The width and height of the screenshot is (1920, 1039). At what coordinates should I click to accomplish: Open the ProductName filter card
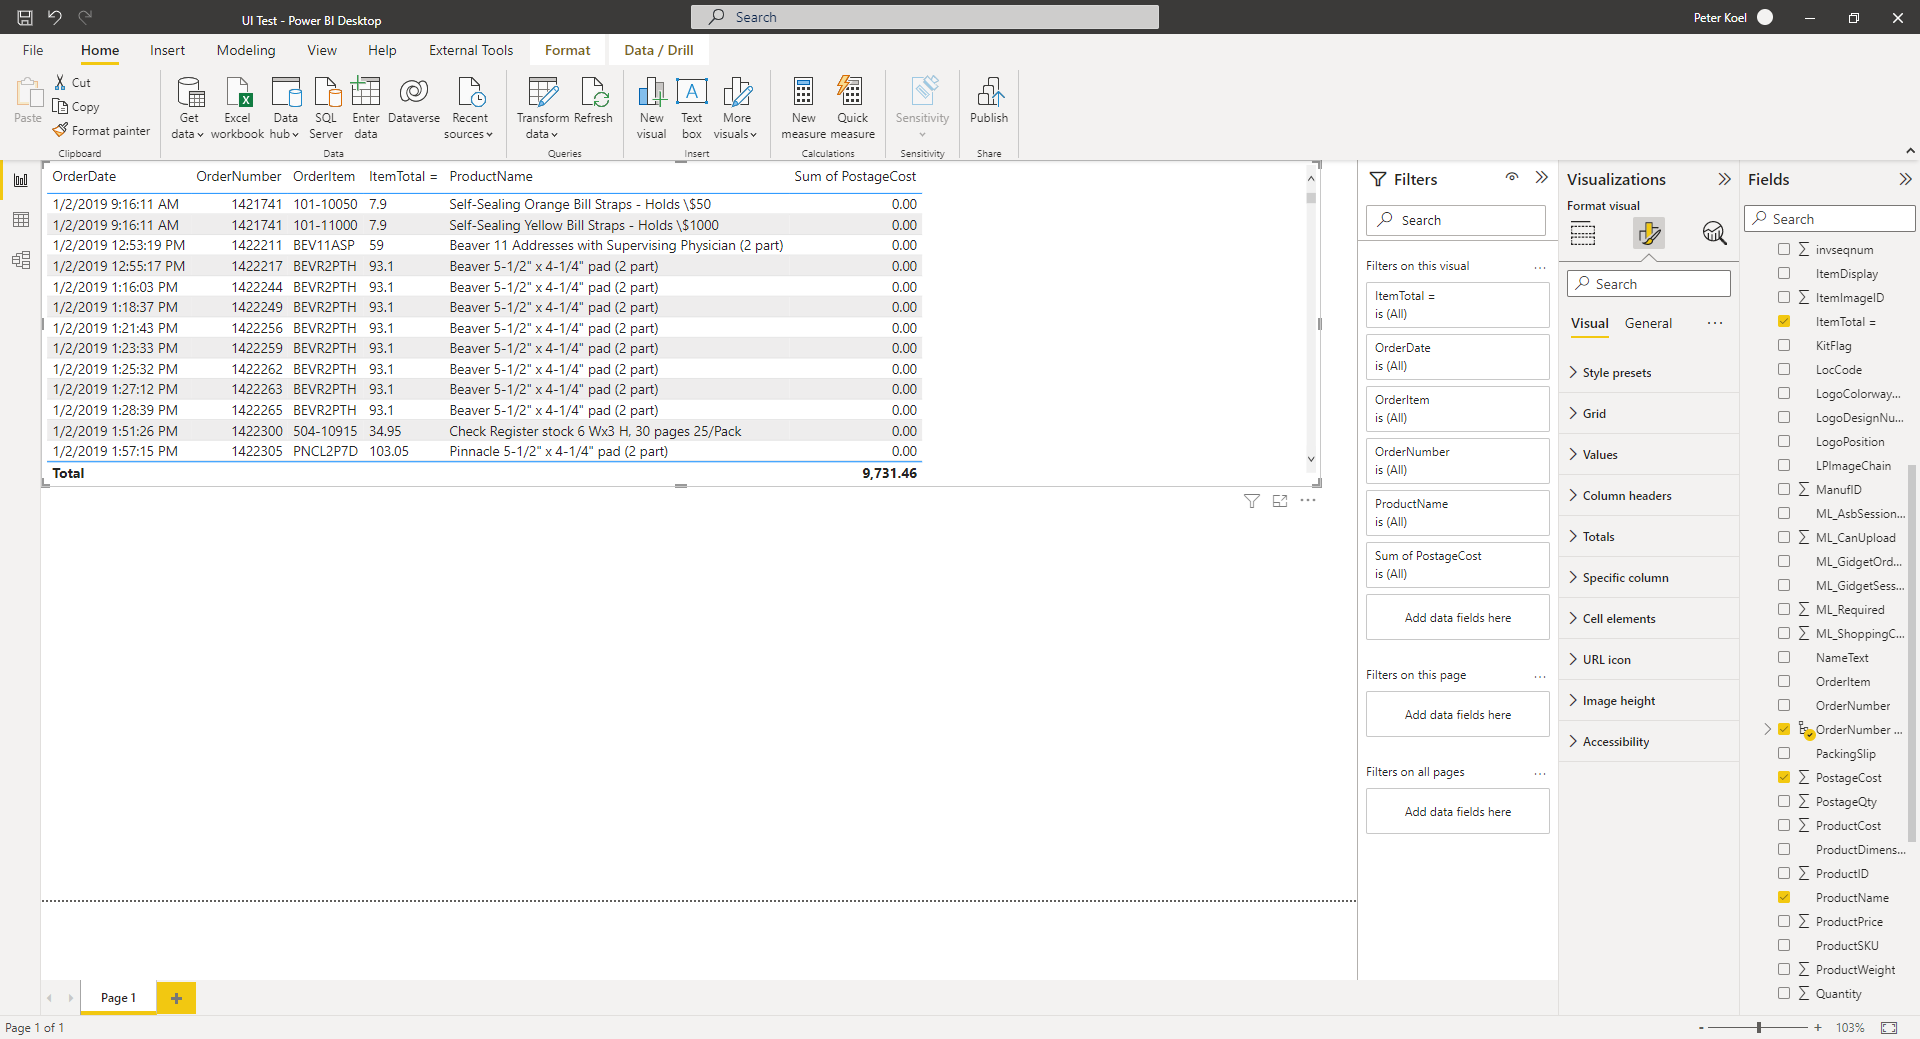(1457, 513)
